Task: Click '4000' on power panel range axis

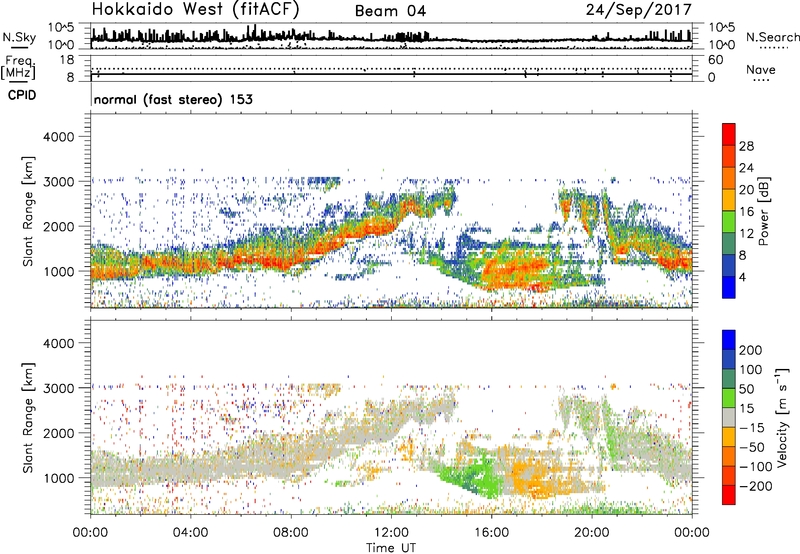Action: tap(59, 137)
